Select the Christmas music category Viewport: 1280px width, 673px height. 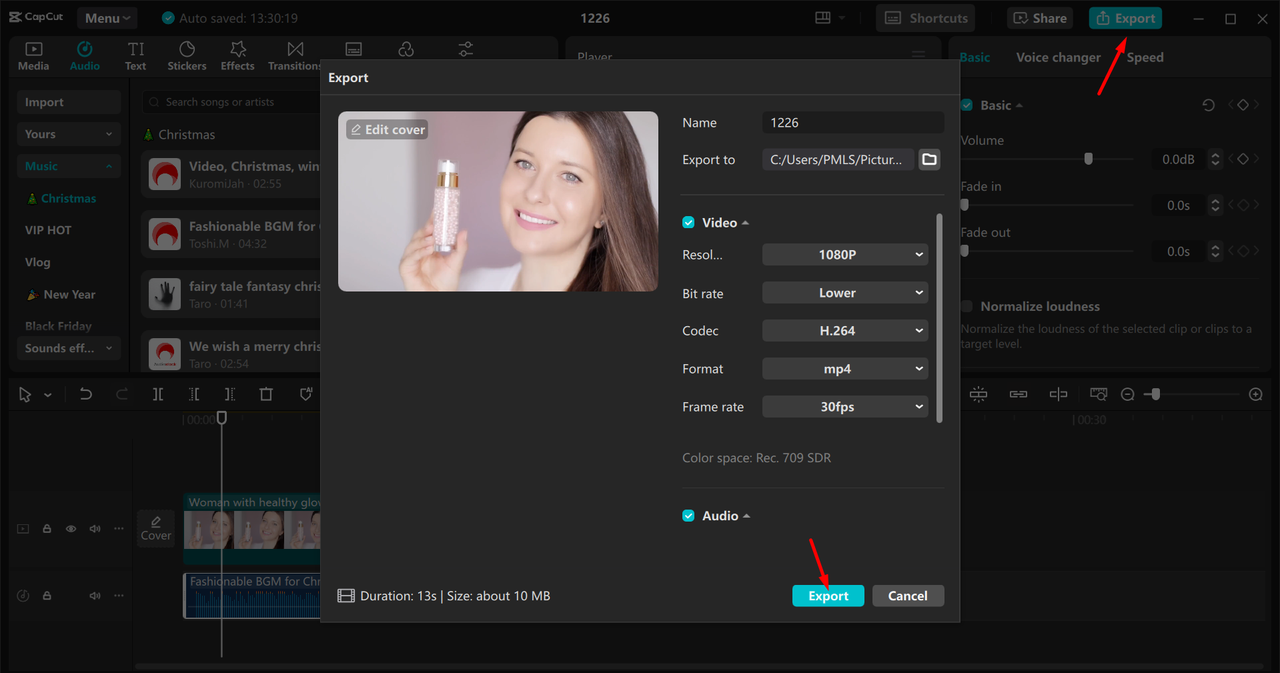point(62,198)
